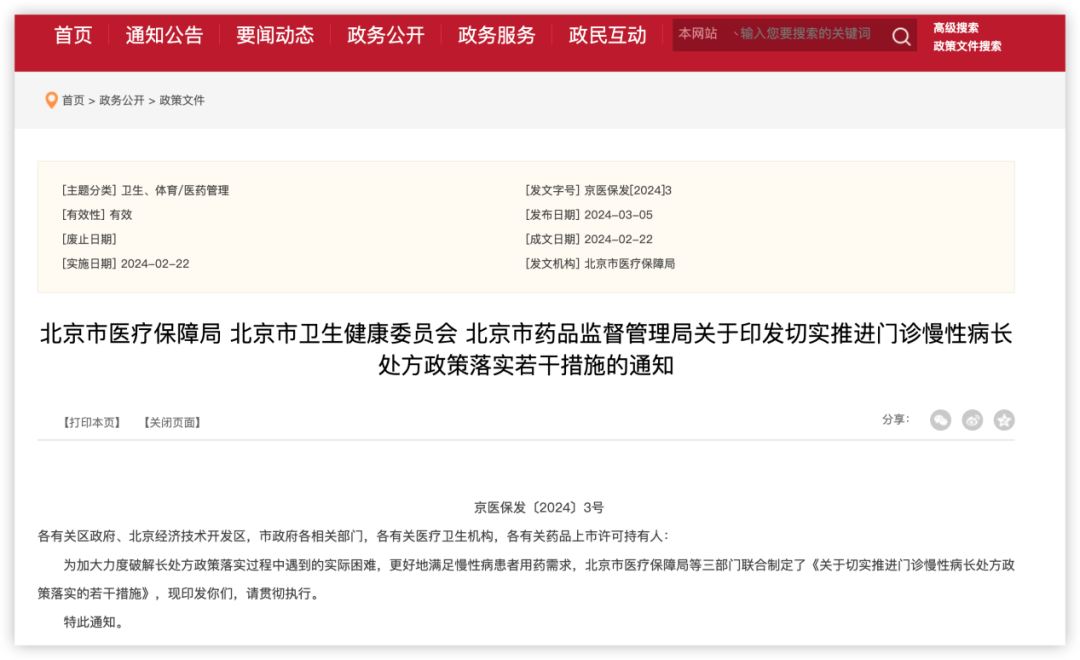Screen dimensions: 1080x660
Task: Click the 废止日期 label
Action: [89, 239]
